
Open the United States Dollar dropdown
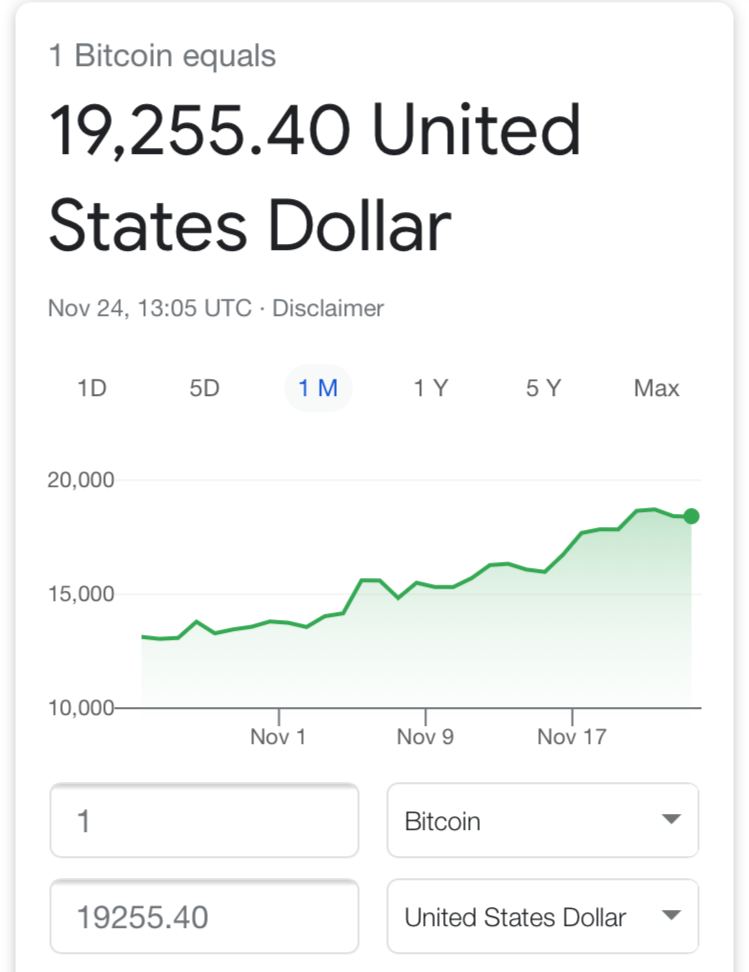(543, 916)
